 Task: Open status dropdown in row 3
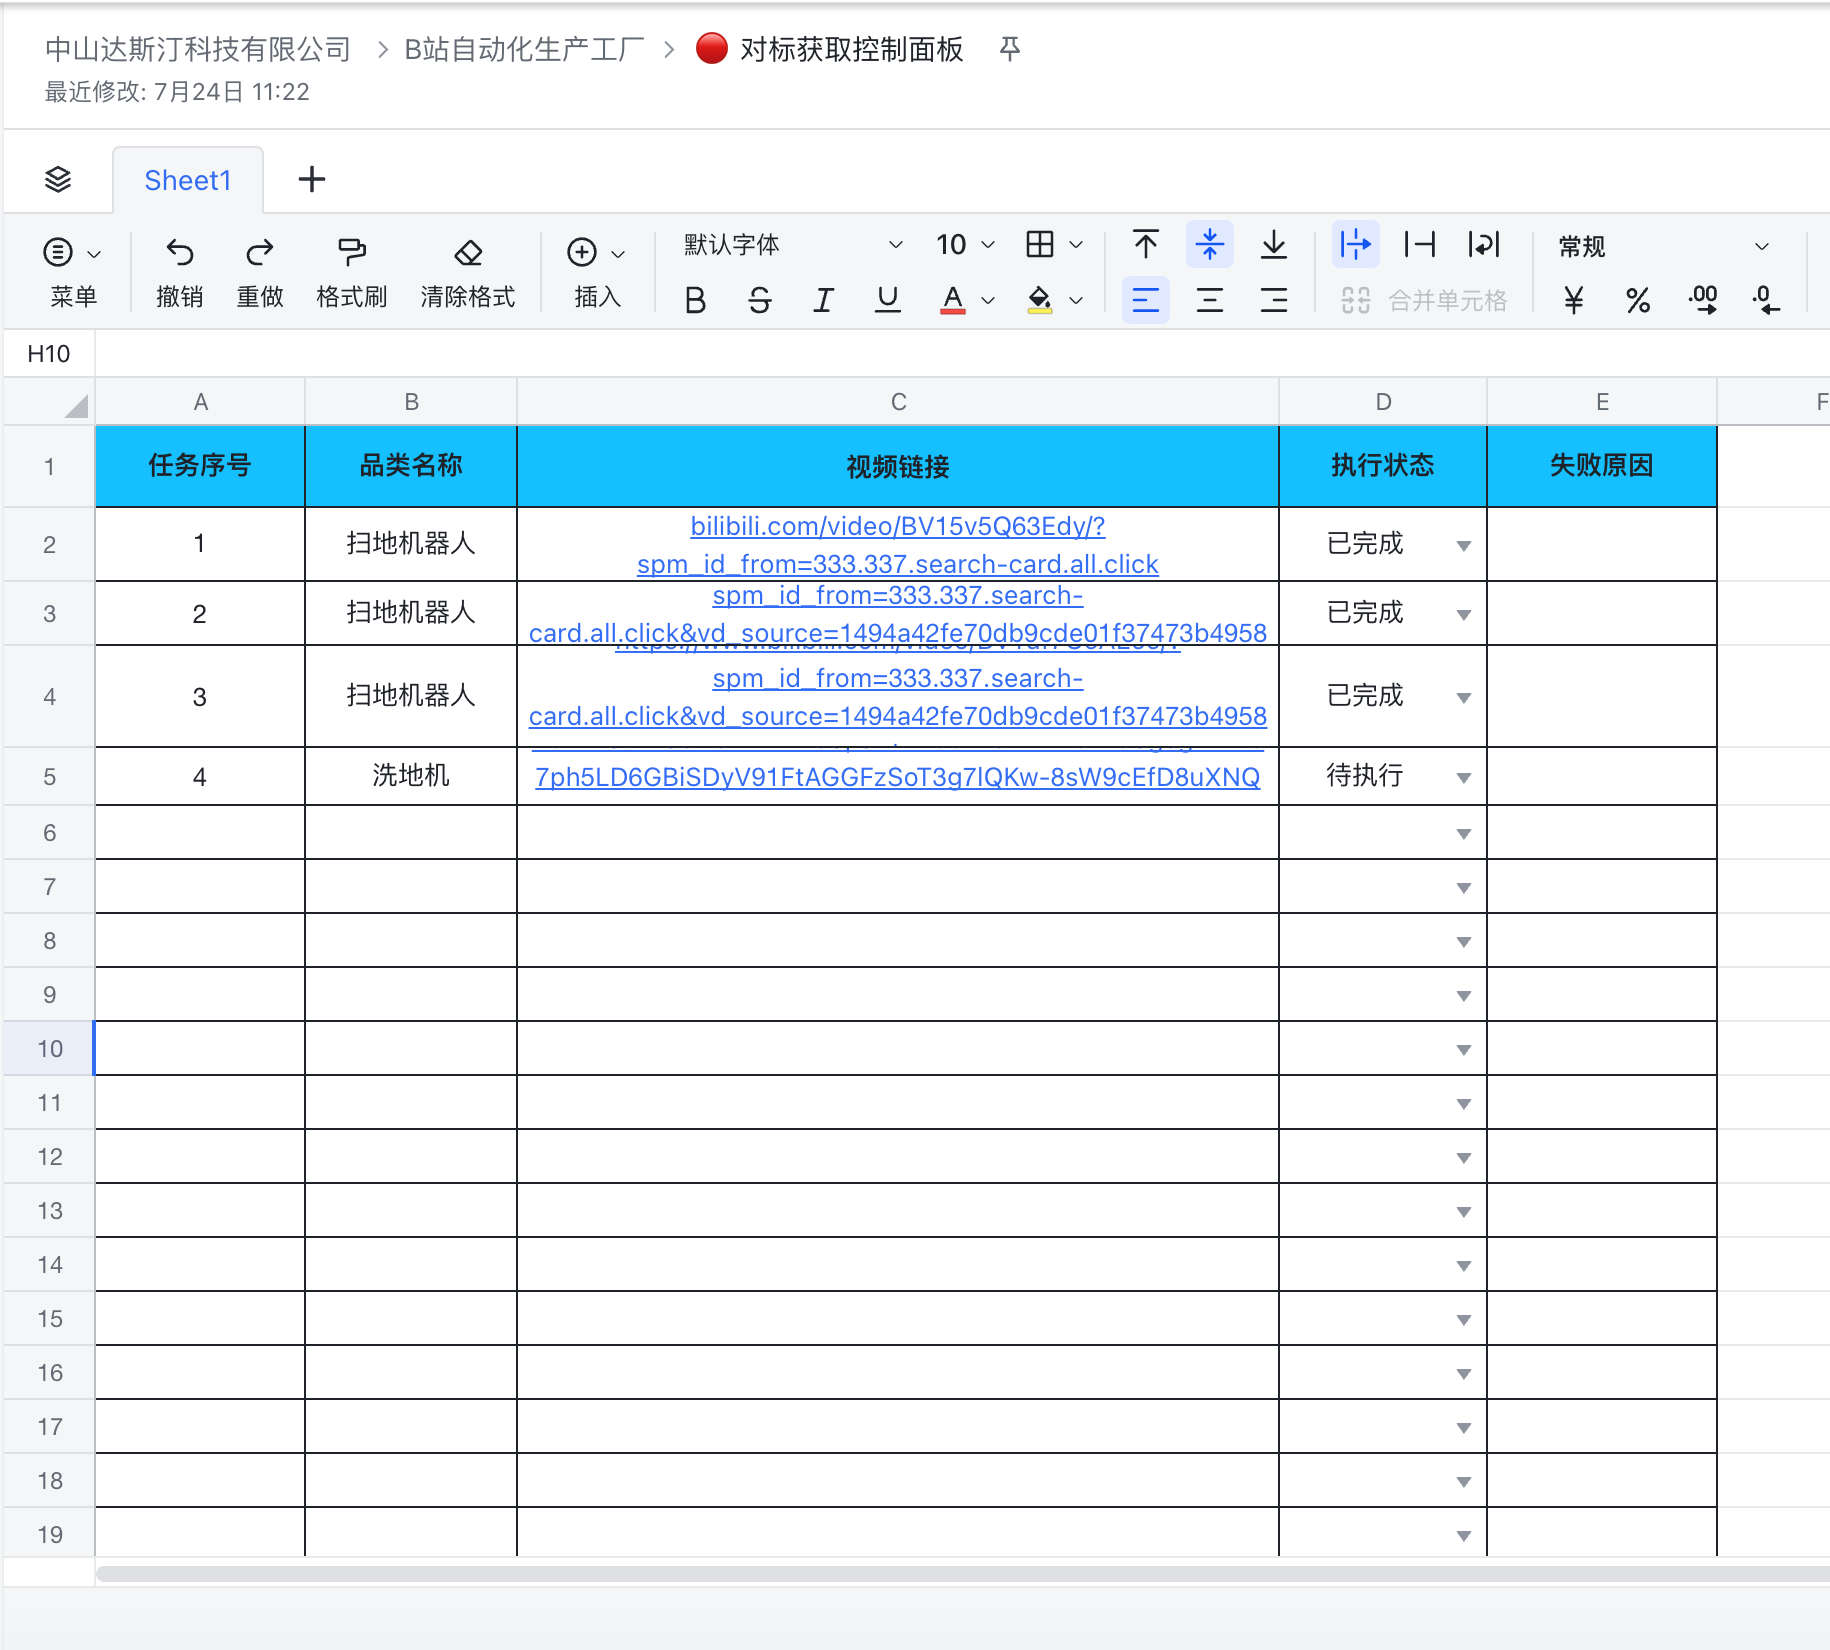(1464, 614)
